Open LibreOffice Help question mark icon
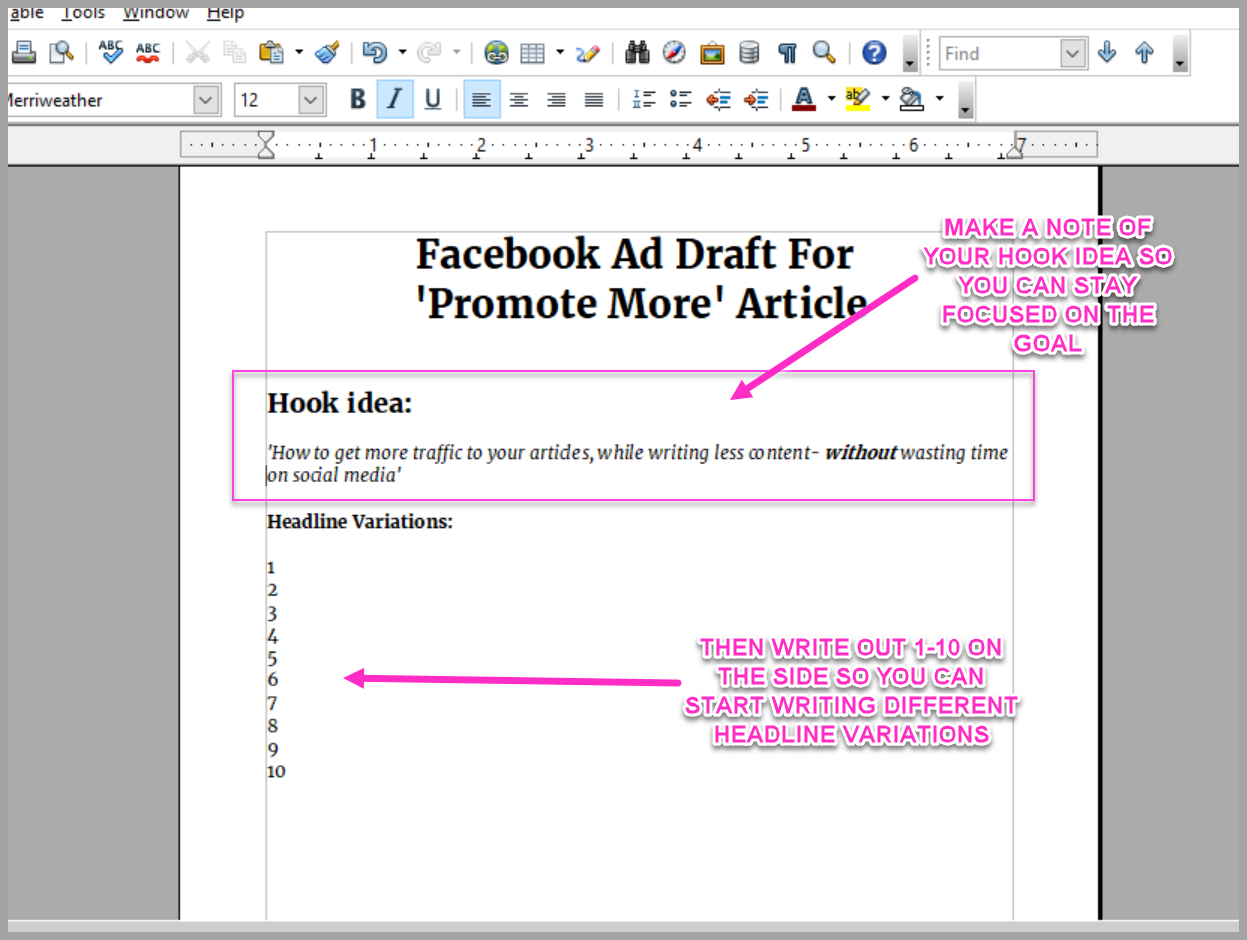Image resolution: width=1247 pixels, height=940 pixels. point(874,53)
